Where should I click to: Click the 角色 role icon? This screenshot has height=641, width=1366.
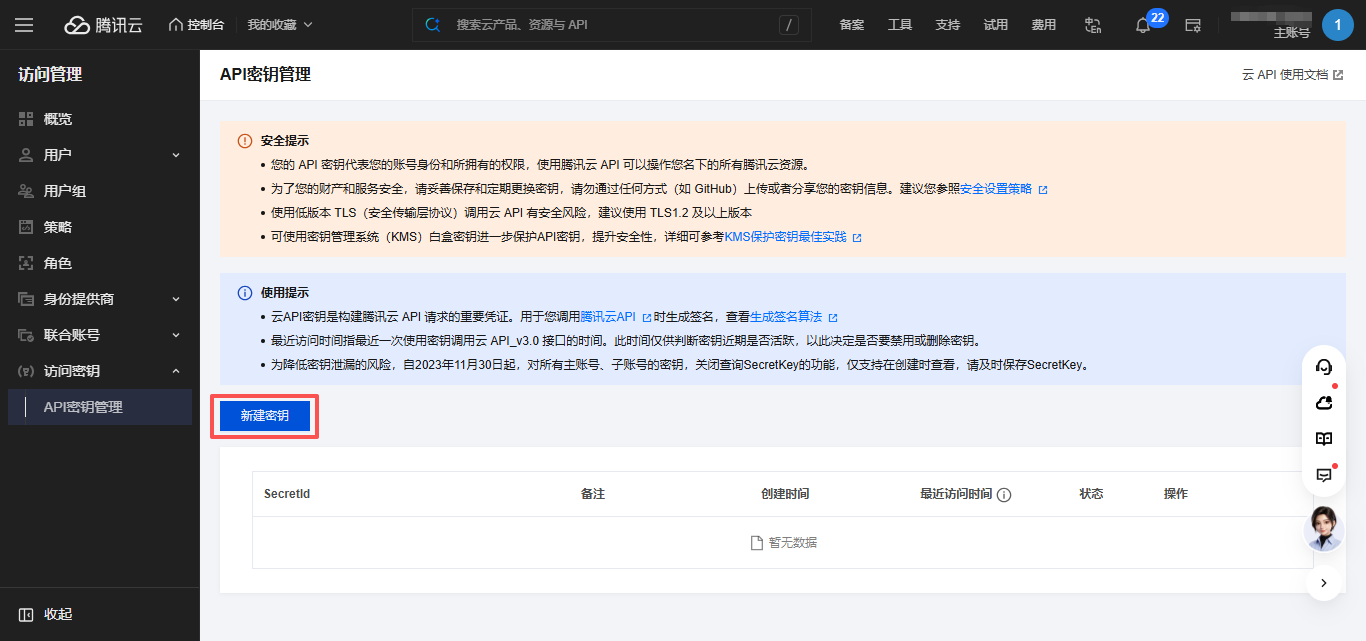26,263
